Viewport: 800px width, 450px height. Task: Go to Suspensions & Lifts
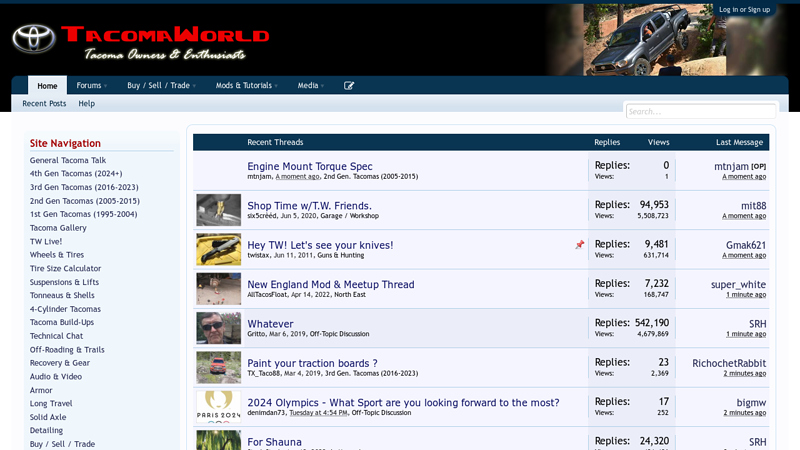coord(64,282)
